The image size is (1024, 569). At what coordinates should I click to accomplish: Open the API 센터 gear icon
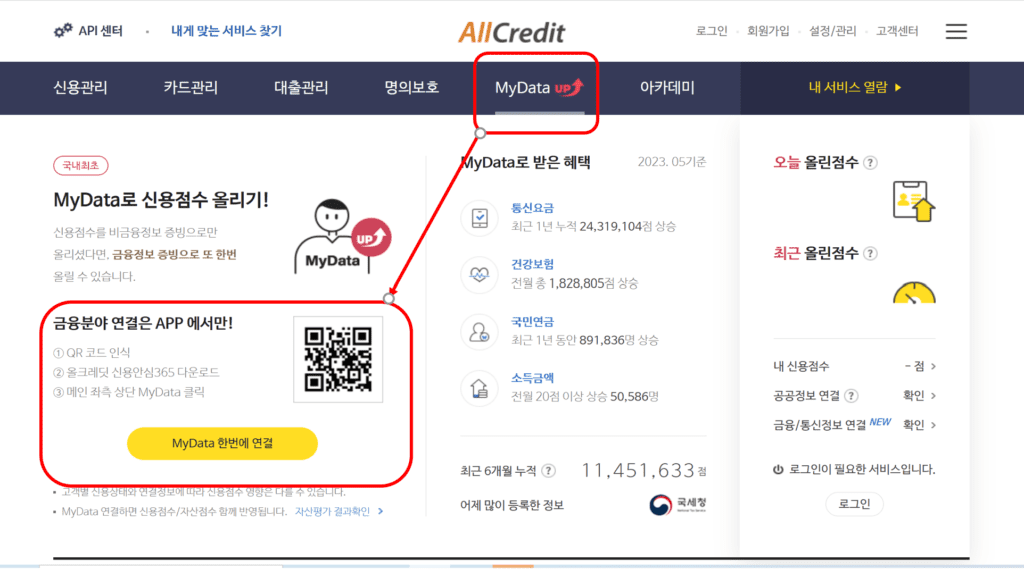click(63, 31)
